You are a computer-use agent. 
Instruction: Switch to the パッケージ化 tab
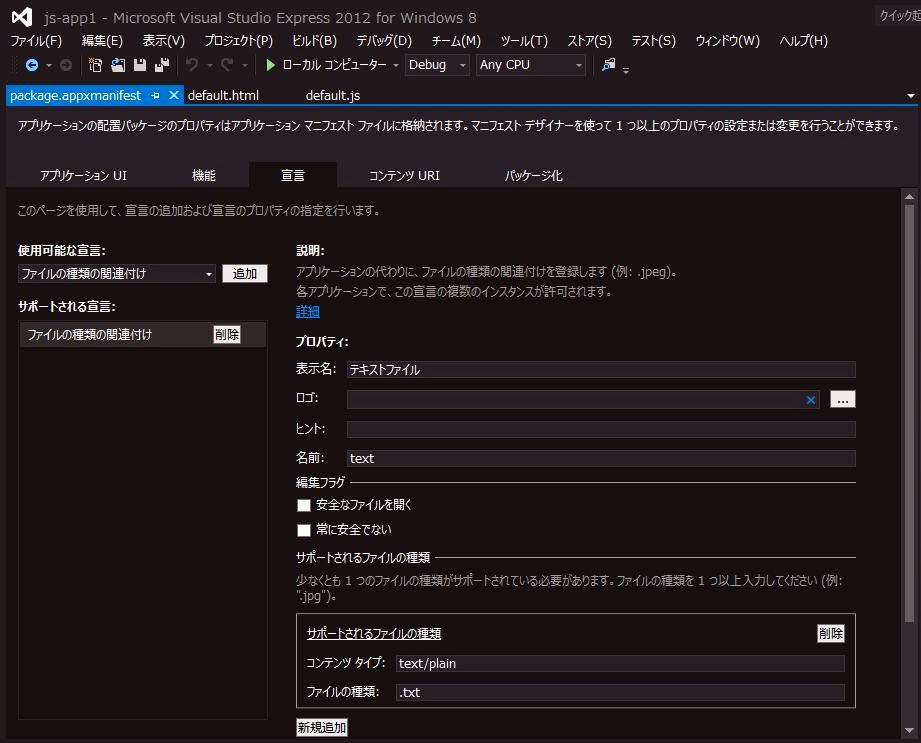click(533, 175)
